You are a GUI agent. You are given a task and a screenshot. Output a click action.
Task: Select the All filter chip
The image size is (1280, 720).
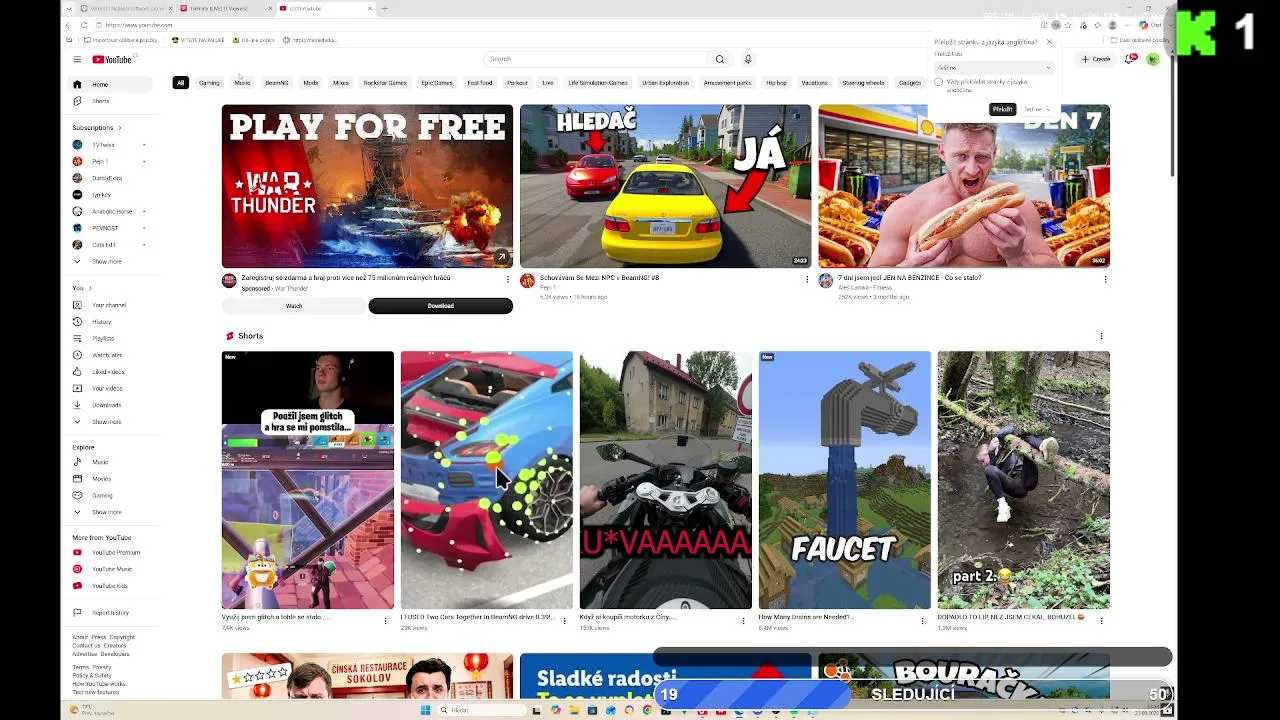coord(180,83)
